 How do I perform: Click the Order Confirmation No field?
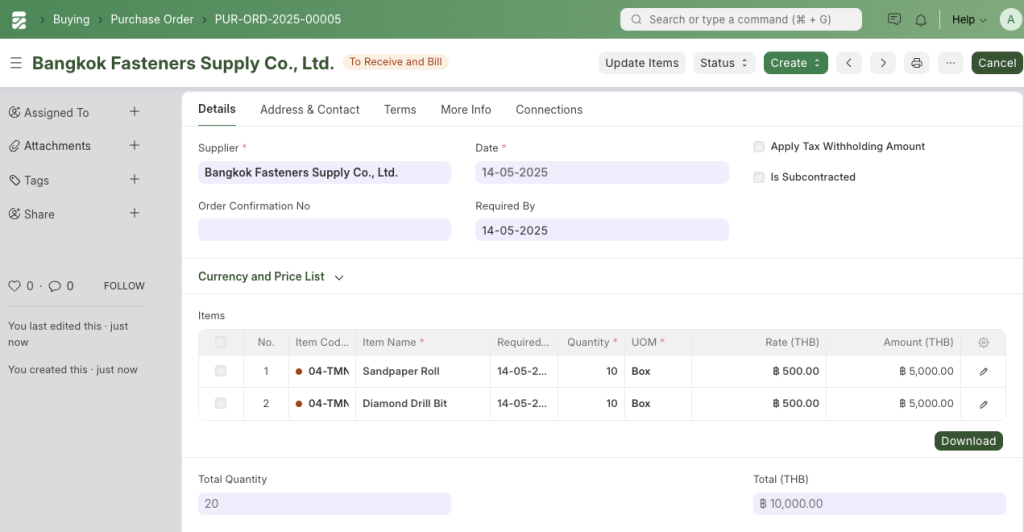[x=324, y=230]
